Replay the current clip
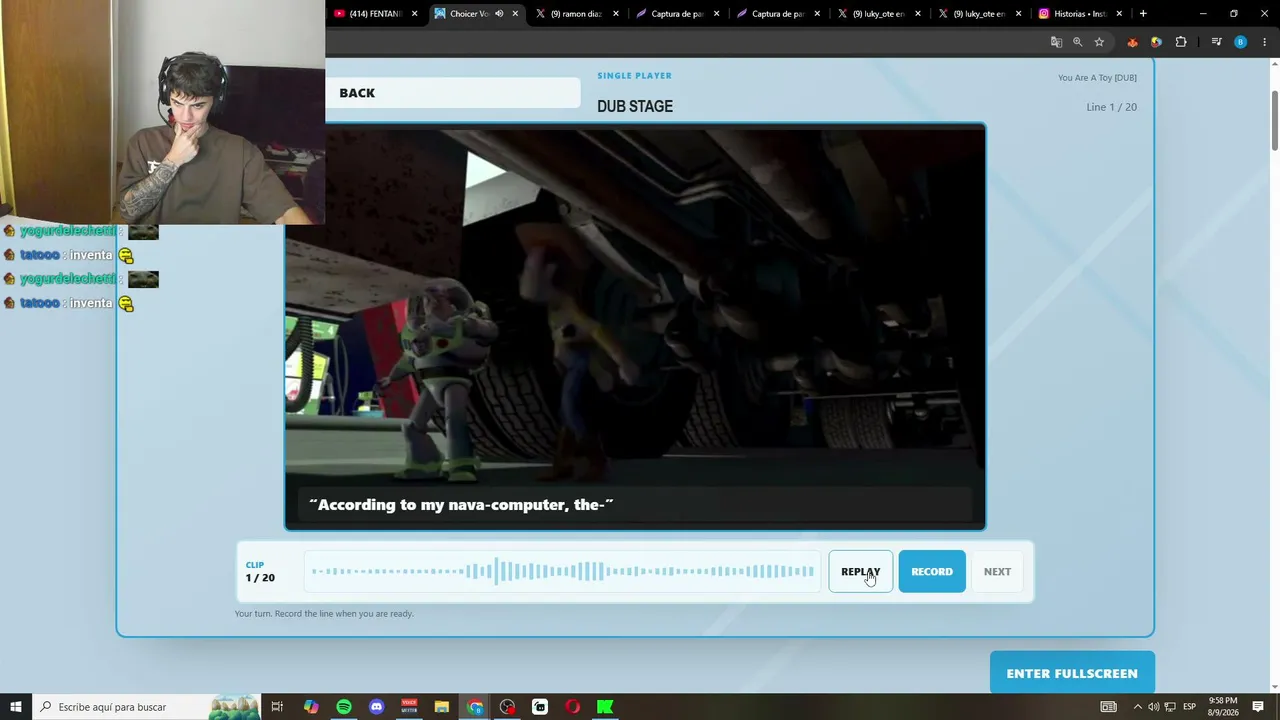This screenshot has width=1280, height=720. [860, 572]
